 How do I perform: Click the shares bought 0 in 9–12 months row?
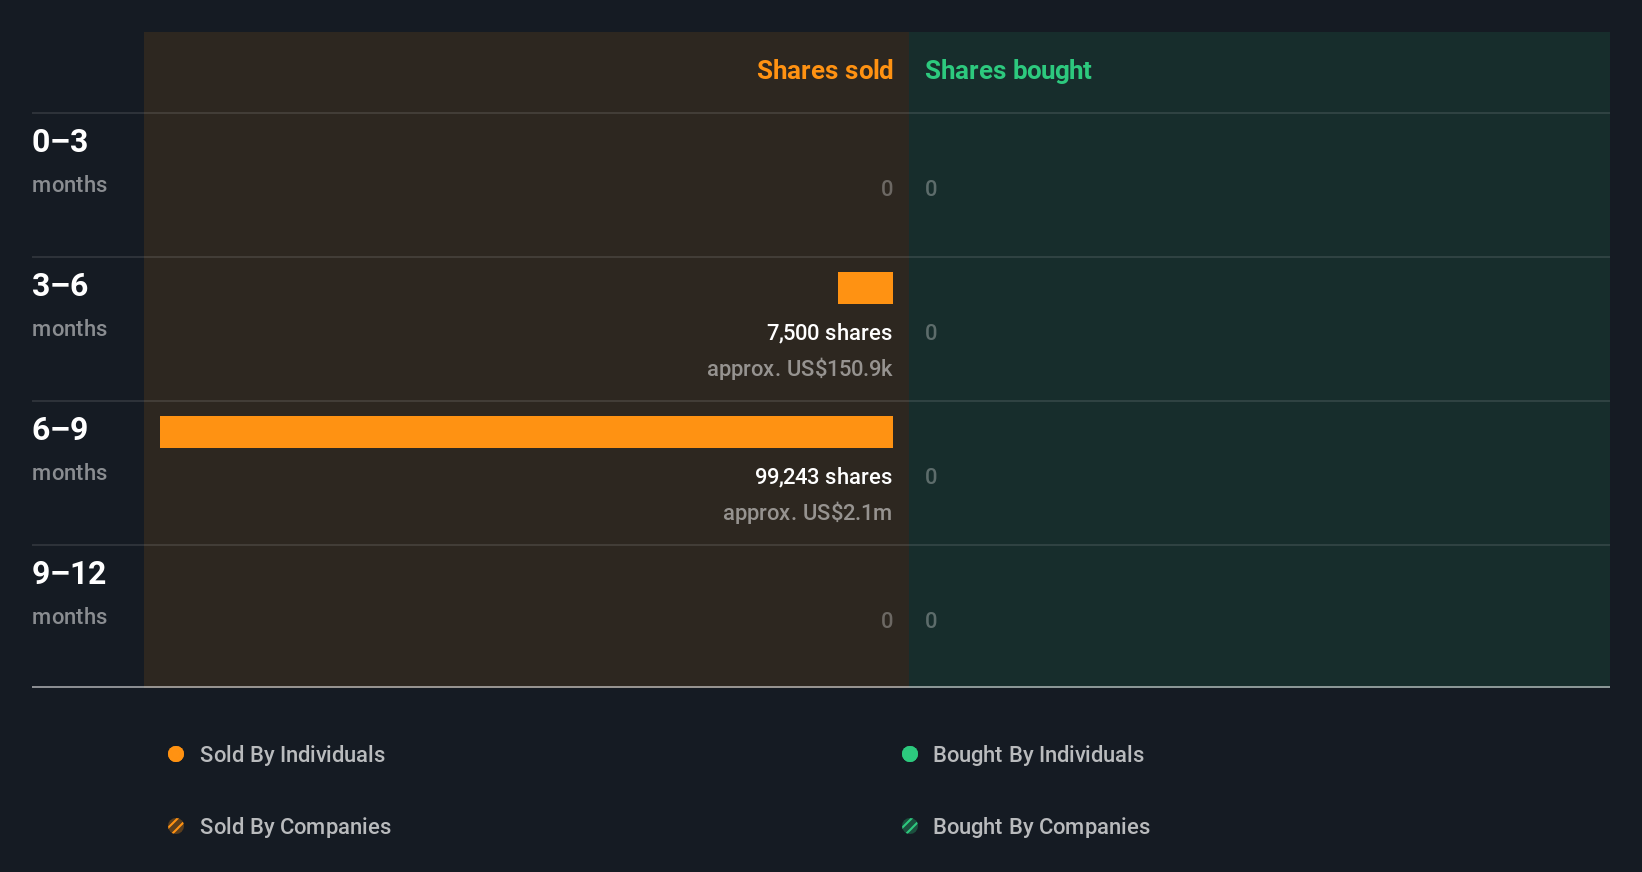[x=931, y=620]
